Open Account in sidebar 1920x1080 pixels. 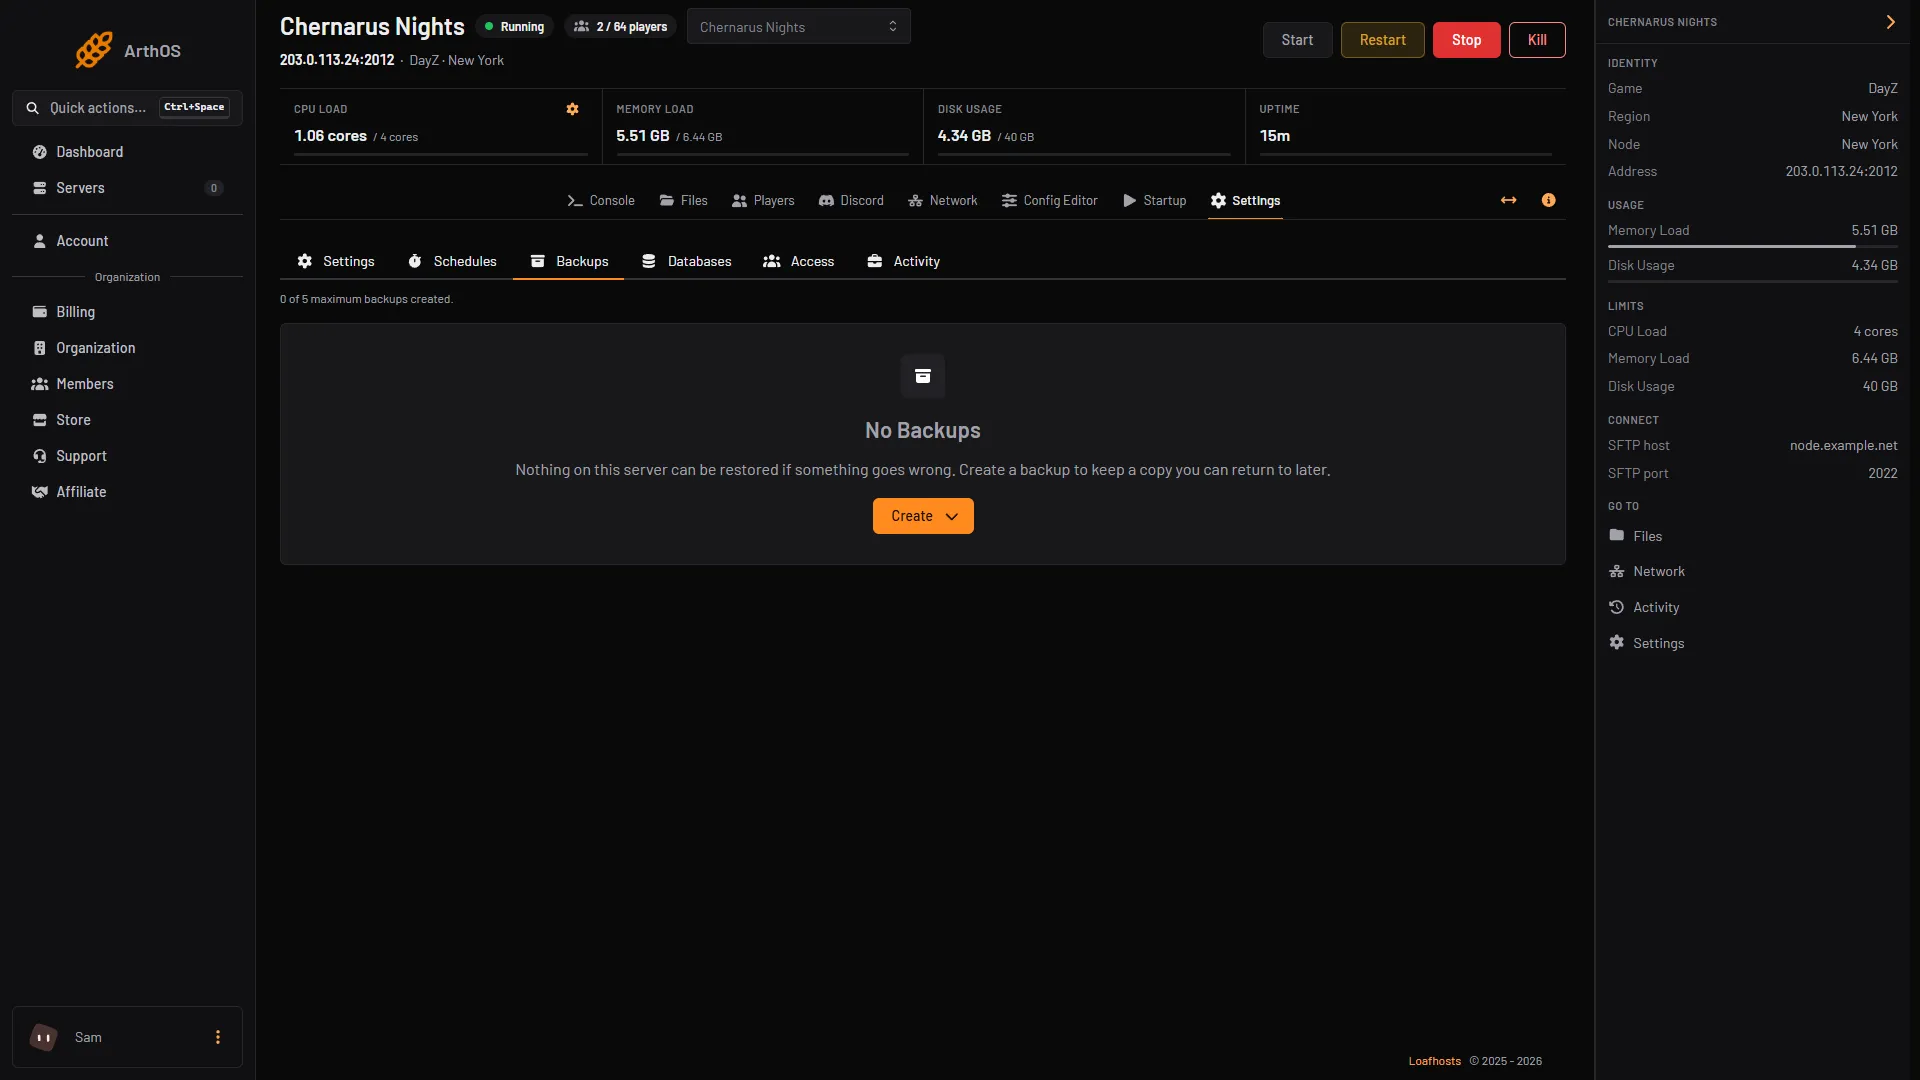tap(127, 241)
